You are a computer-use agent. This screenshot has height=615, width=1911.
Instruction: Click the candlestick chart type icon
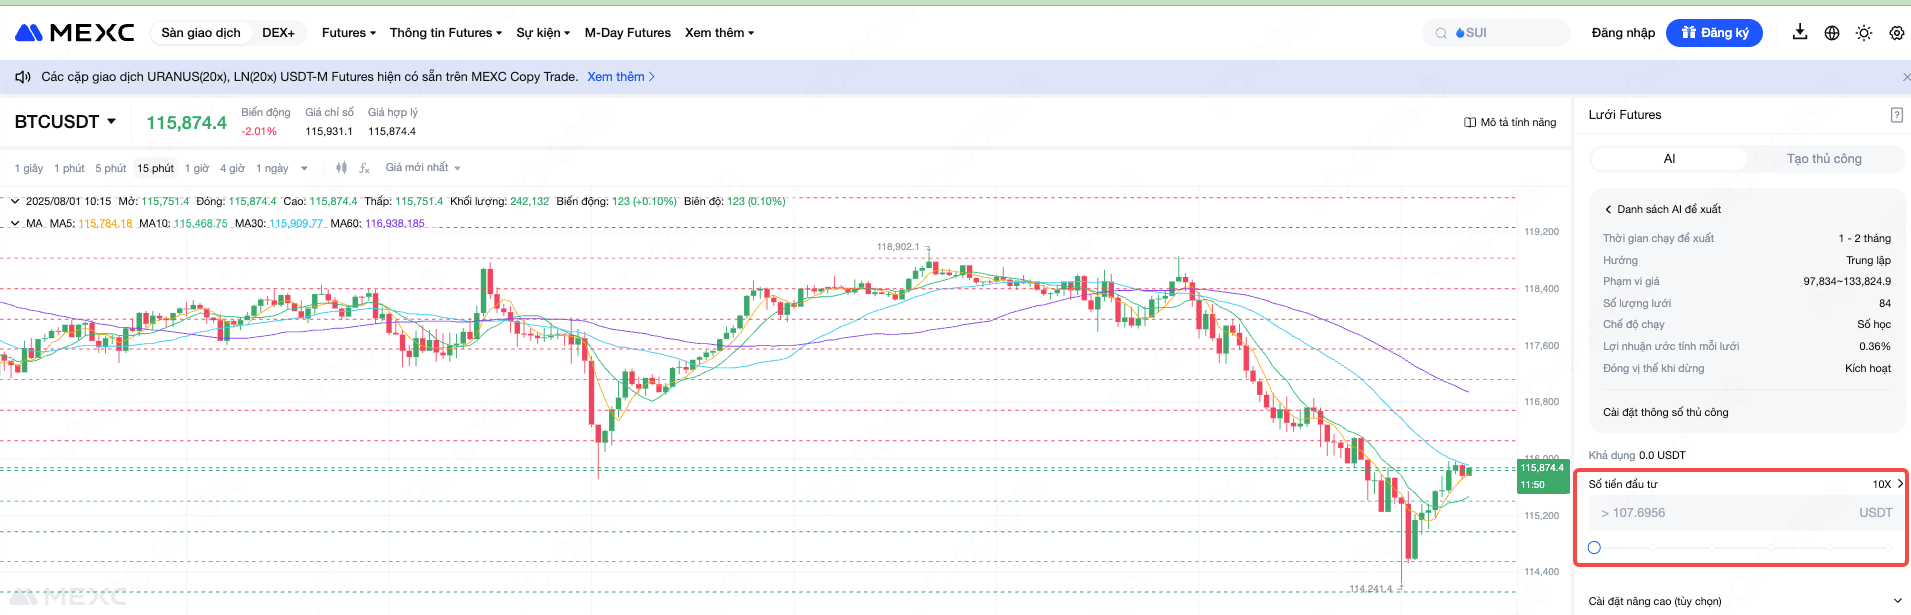click(342, 168)
